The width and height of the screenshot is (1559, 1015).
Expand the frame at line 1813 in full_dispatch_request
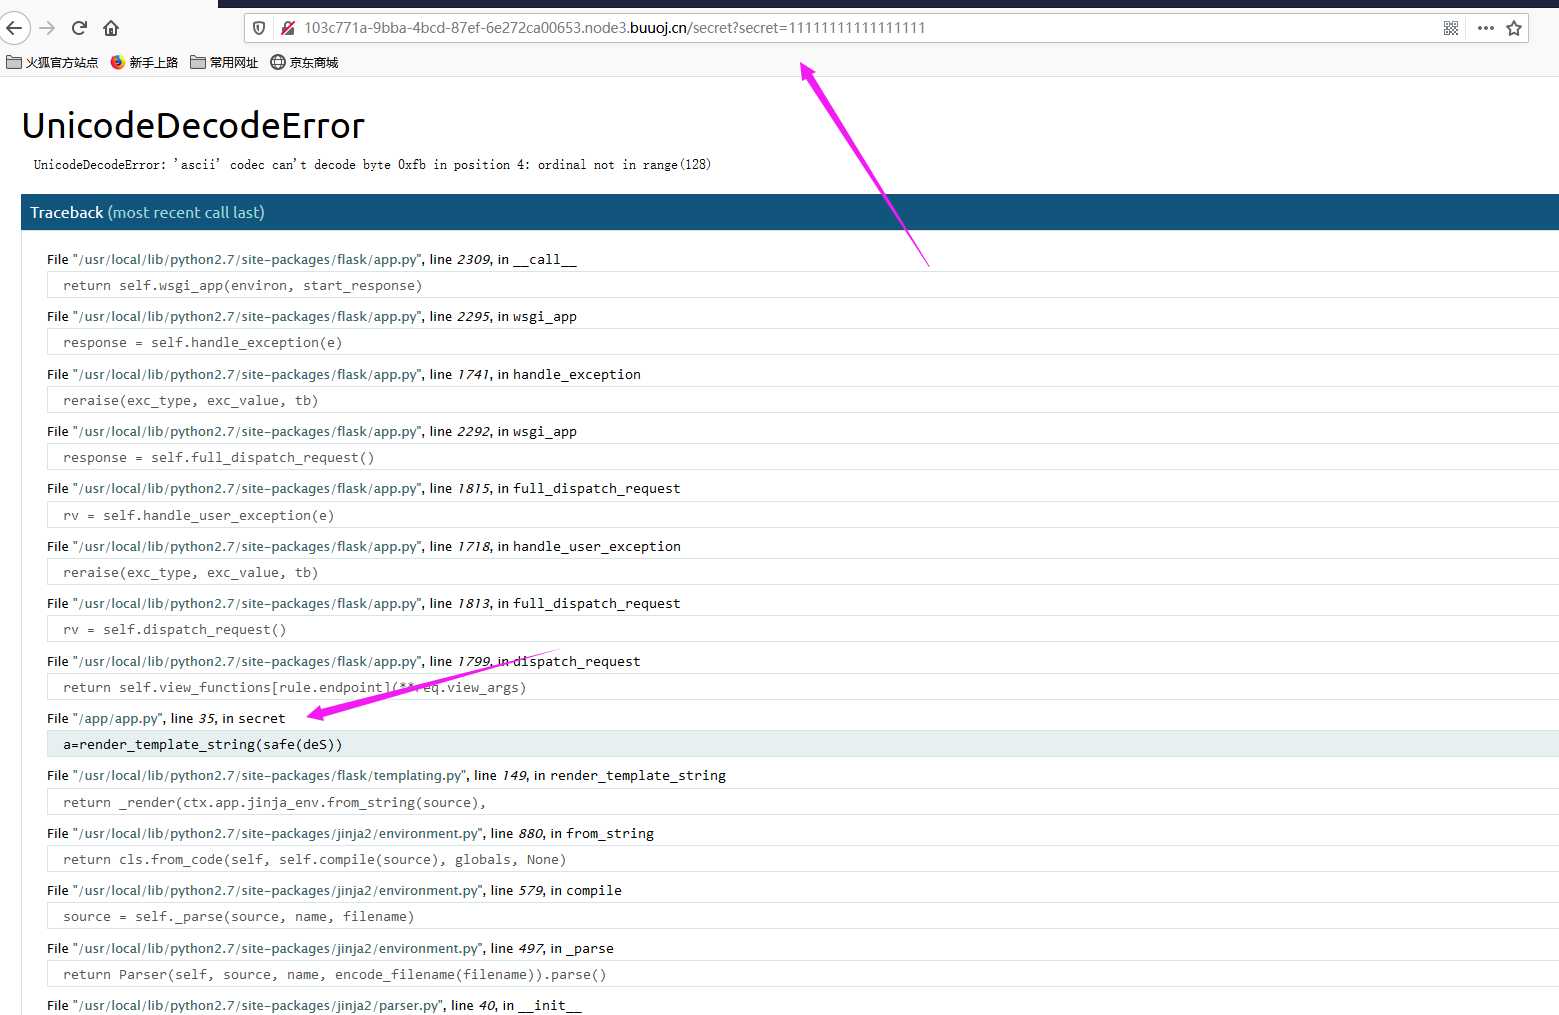363,603
